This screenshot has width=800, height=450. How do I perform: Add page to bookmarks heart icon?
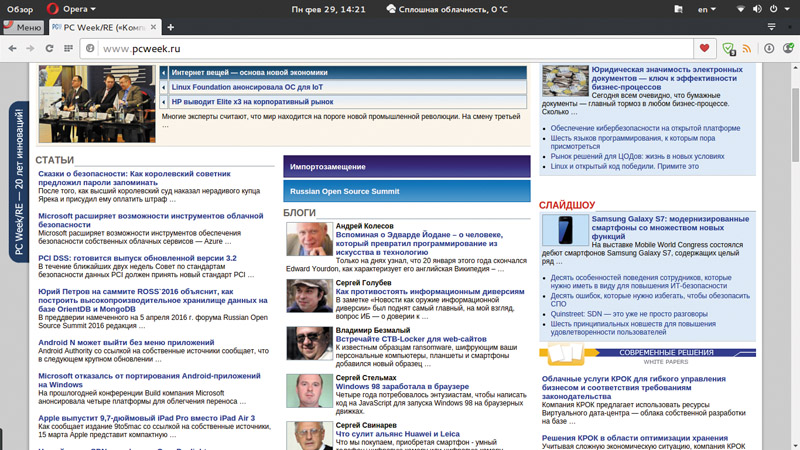705,48
